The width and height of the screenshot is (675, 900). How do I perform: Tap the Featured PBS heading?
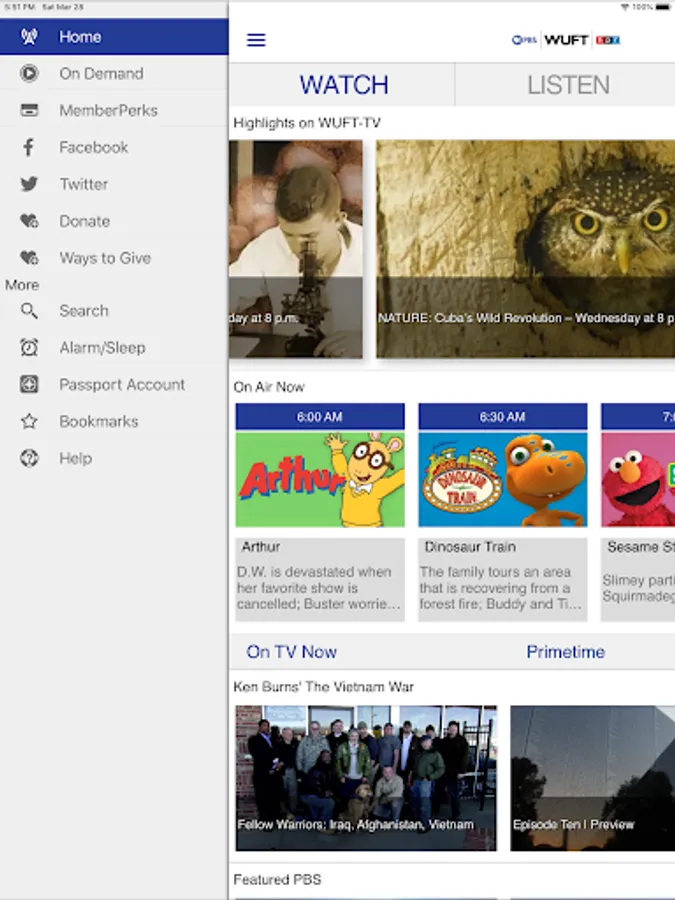277,879
